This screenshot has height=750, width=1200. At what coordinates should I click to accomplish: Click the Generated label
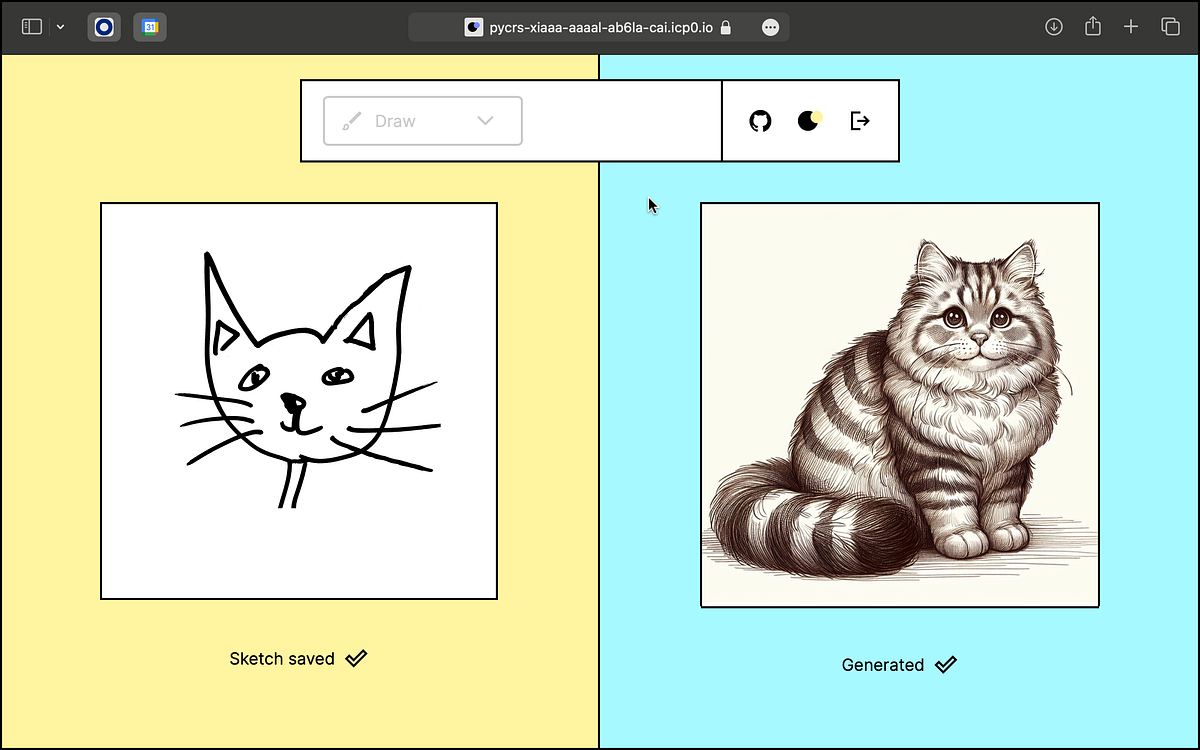tap(883, 664)
